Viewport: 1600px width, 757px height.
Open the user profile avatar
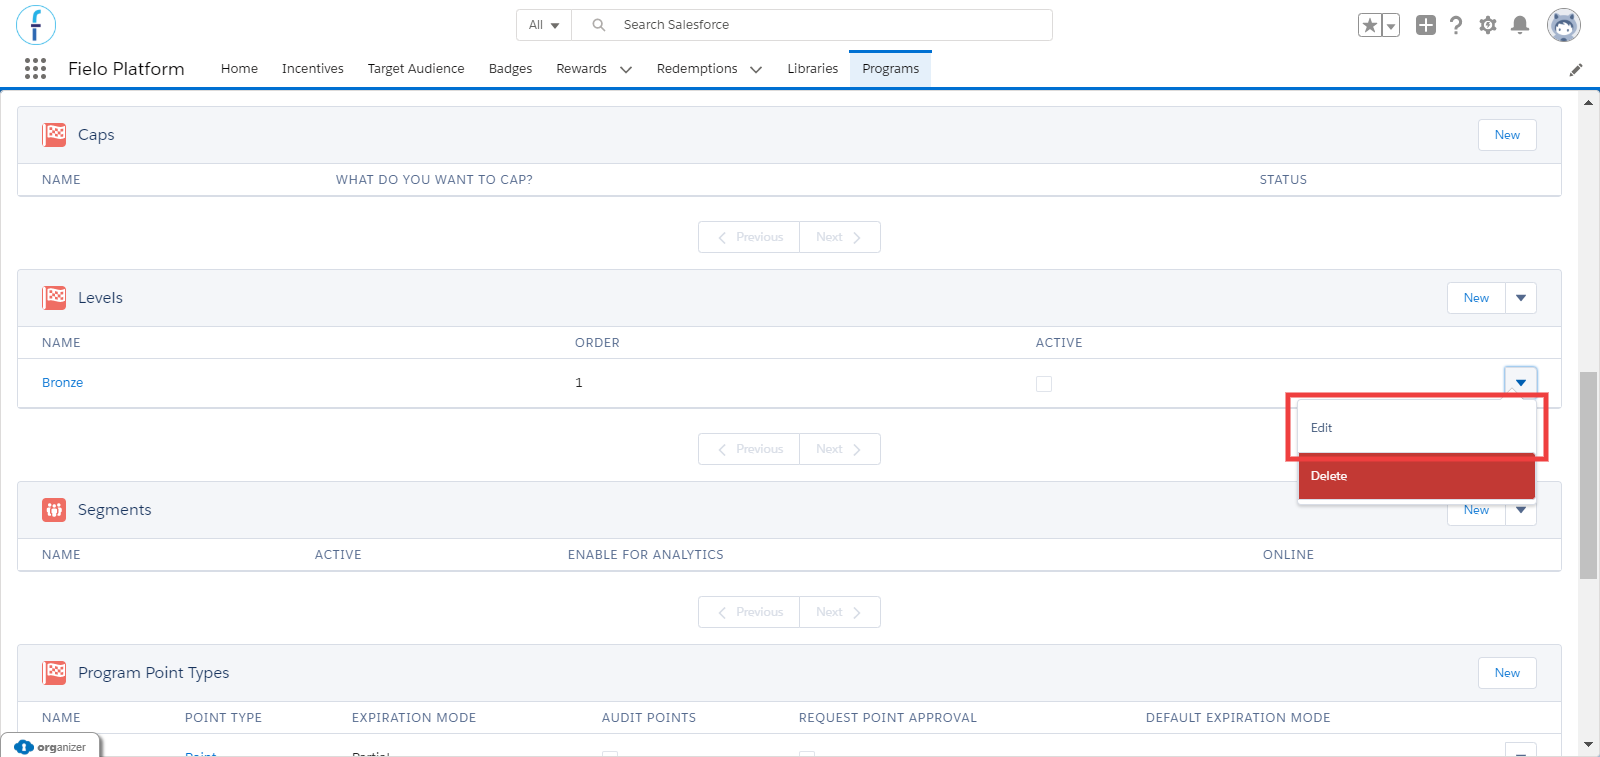pyautogui.click(x=1564, y=25)
